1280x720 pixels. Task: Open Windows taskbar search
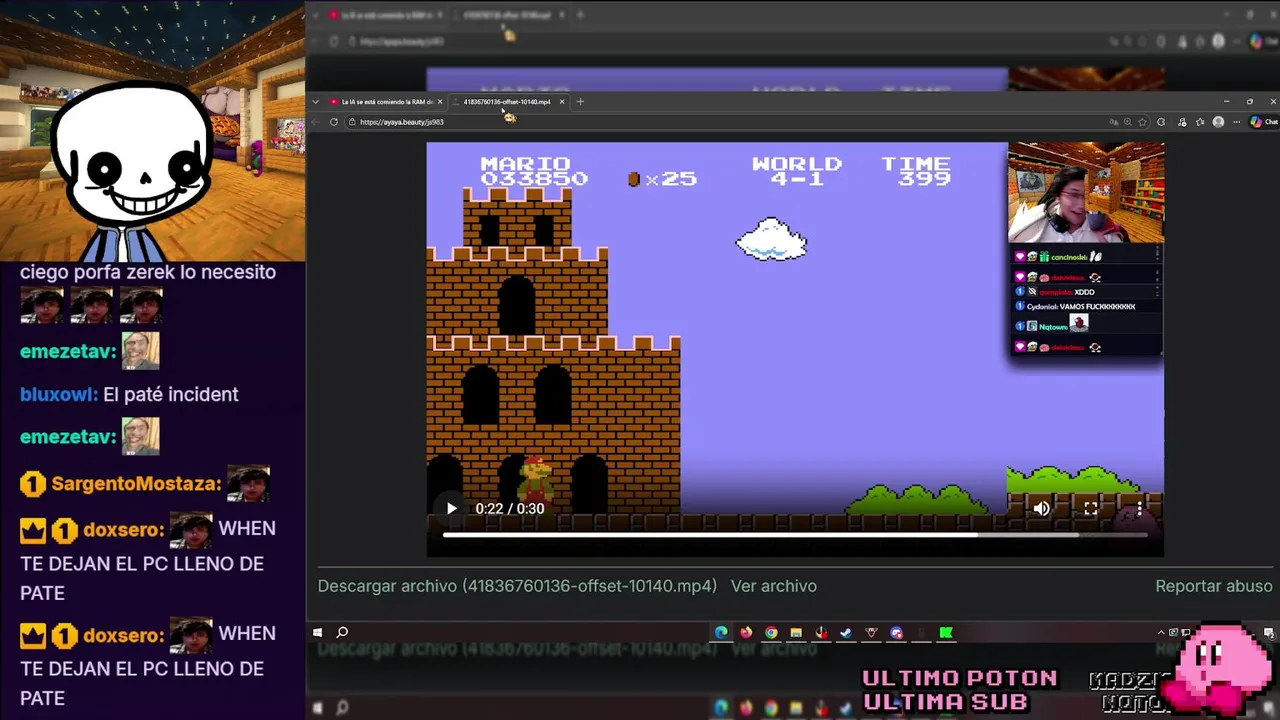342,632
